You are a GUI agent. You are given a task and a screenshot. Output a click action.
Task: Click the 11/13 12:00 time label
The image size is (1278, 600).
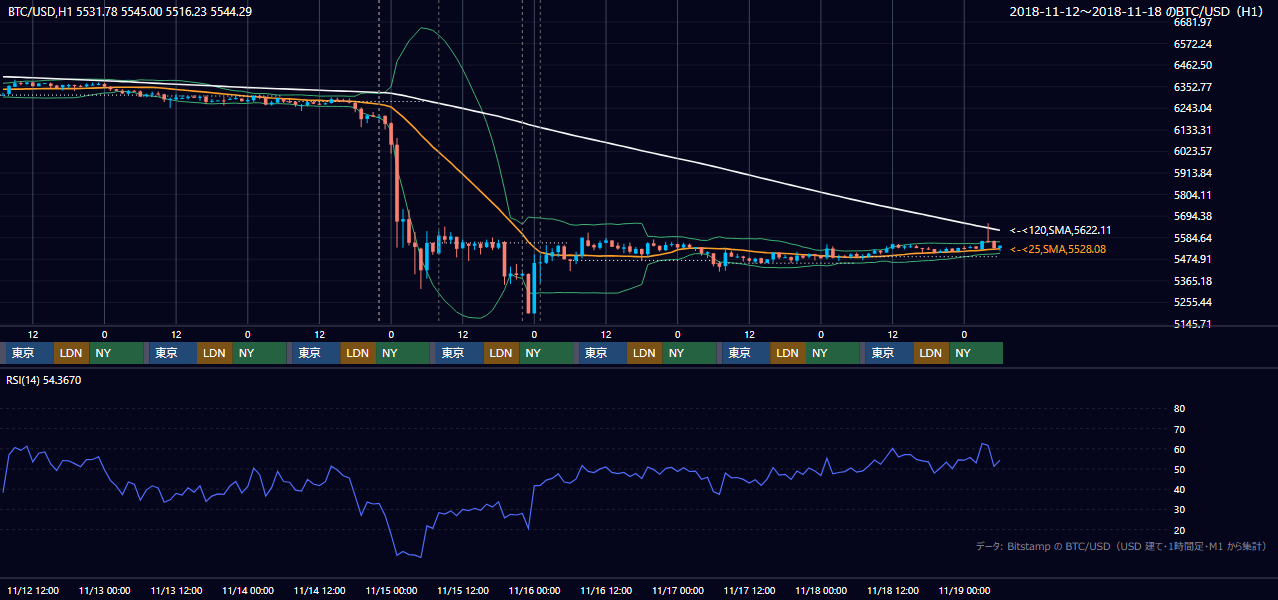tap(176, 590)
